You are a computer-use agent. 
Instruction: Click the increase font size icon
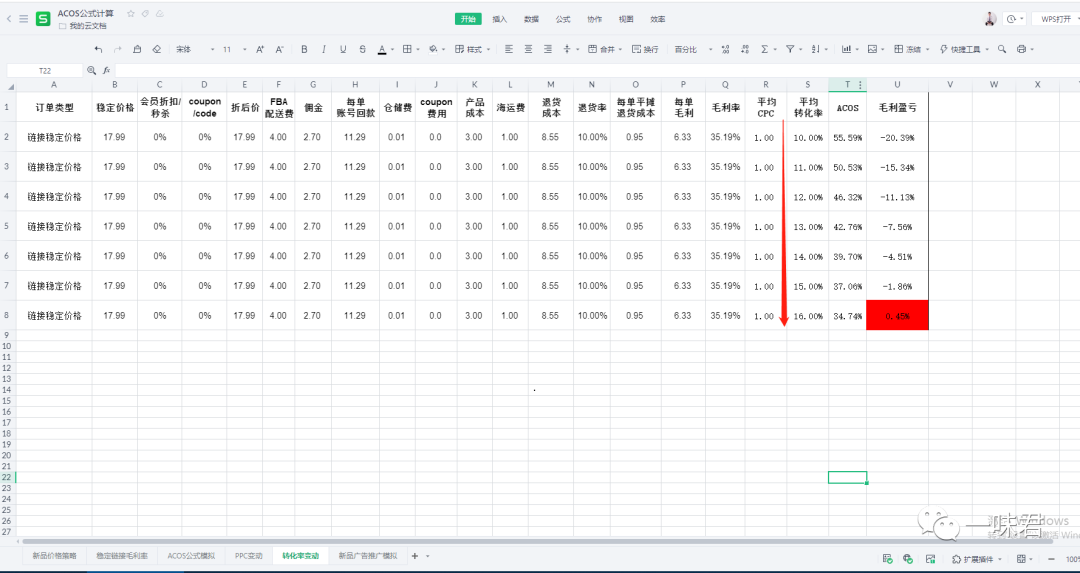coord(260,49)
